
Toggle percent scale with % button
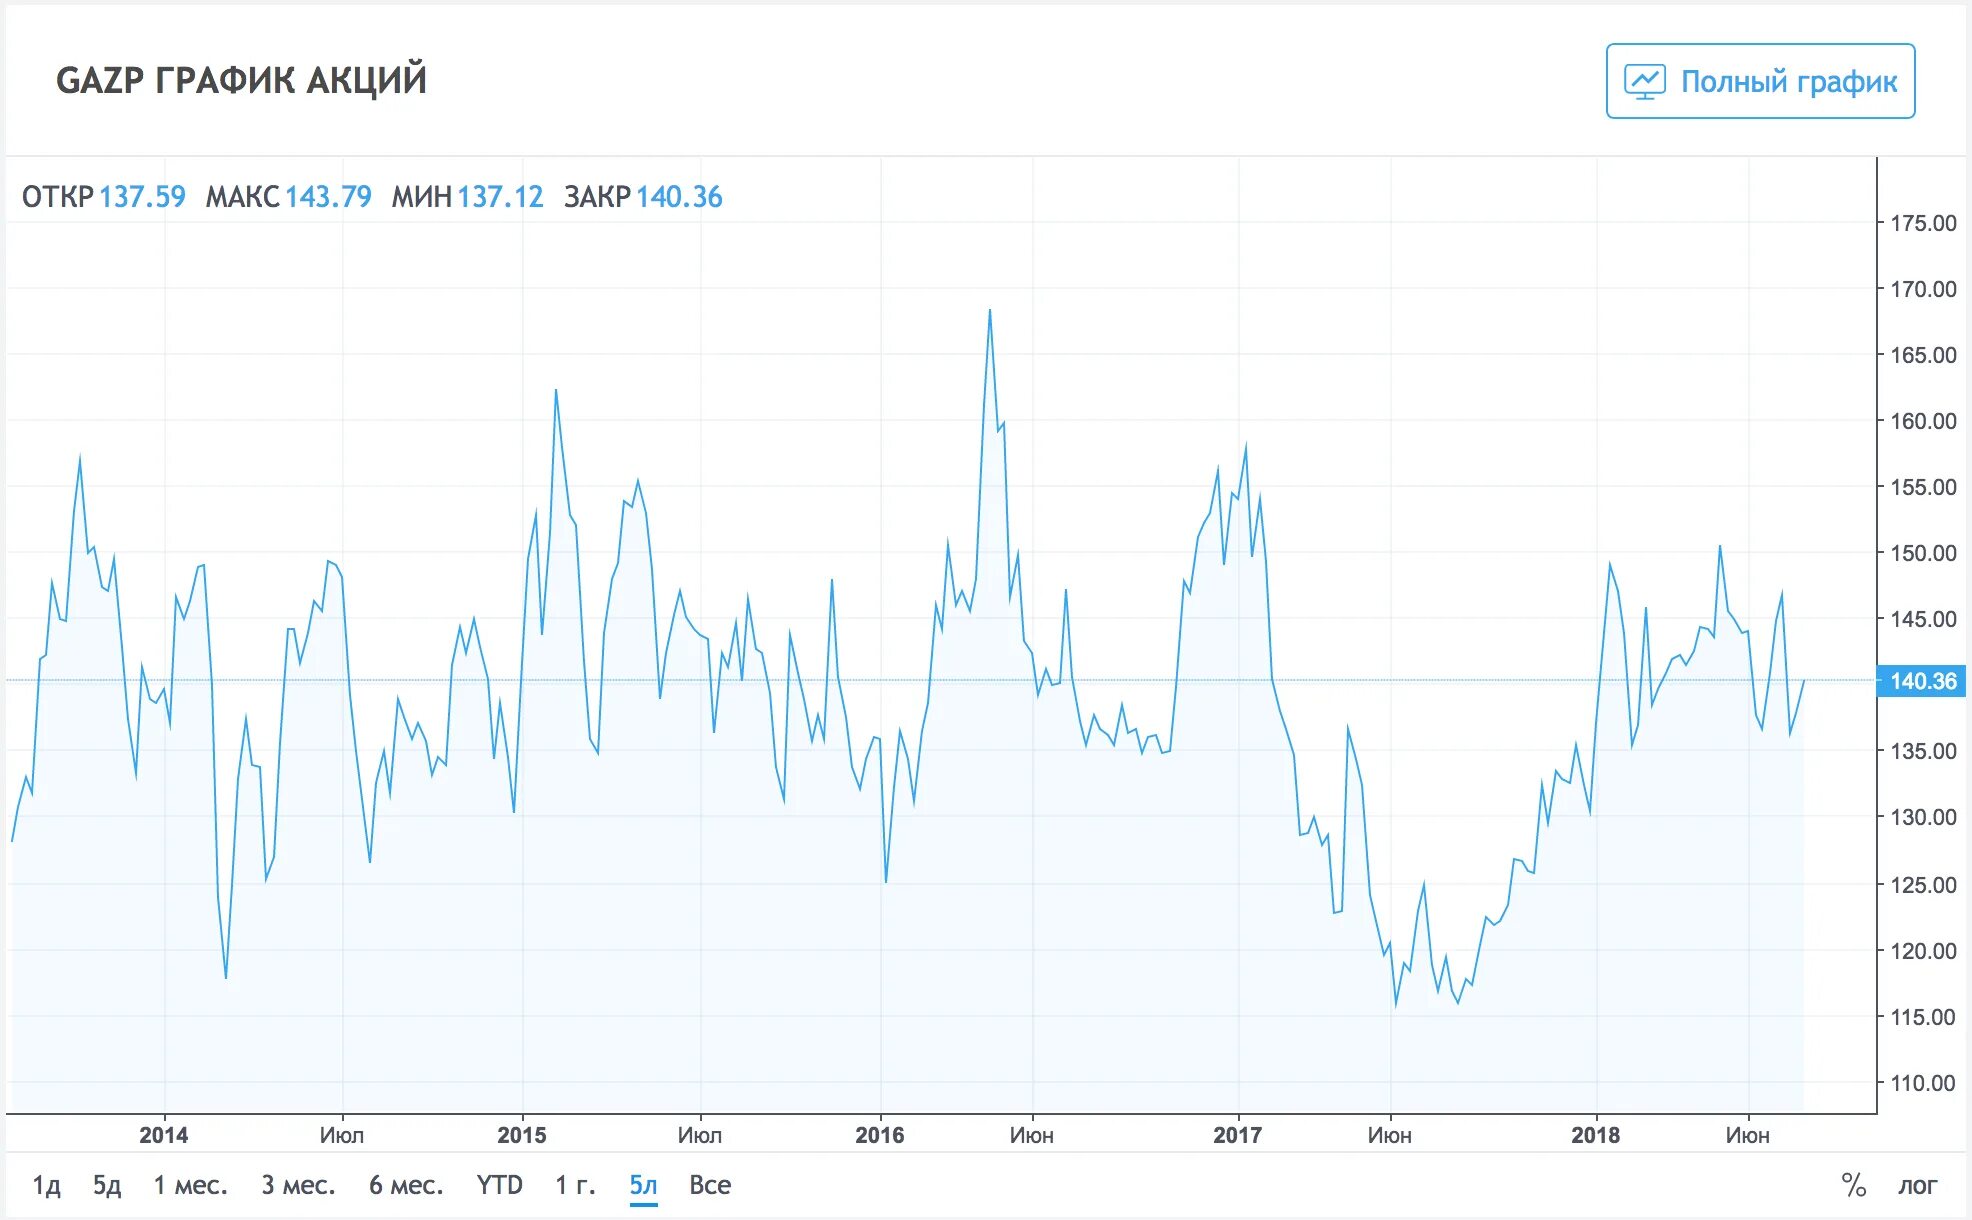point(1854,1185)
